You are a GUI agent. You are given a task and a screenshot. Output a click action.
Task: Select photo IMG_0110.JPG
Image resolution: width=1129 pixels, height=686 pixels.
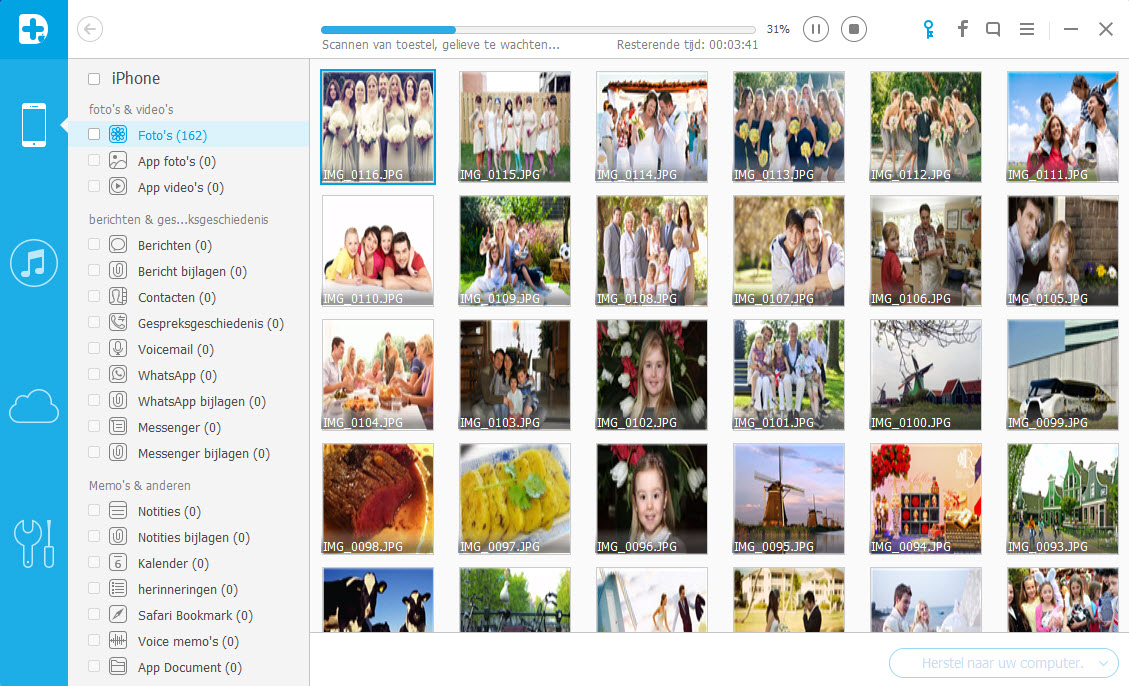pos(378,251)
